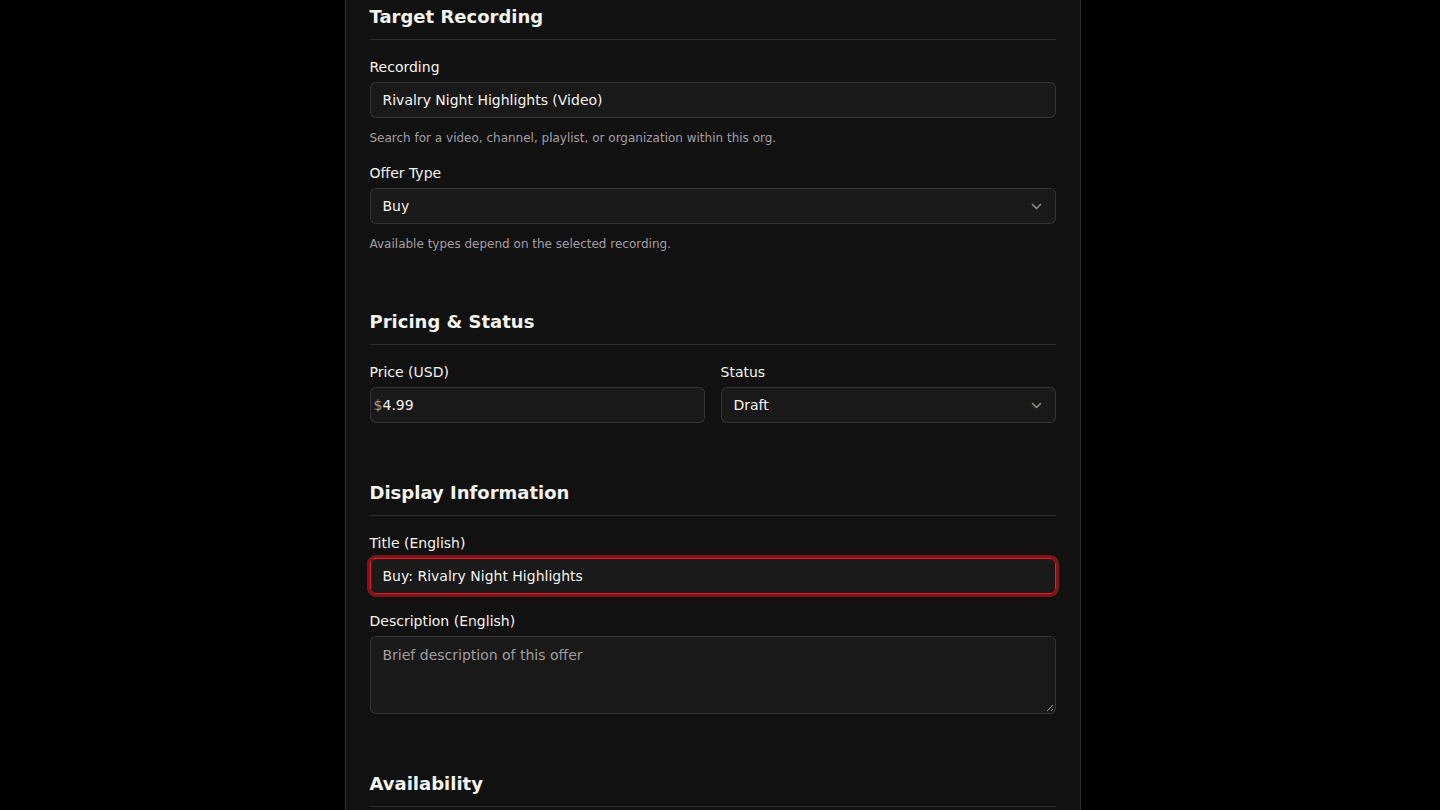Click the "Offer Type" field label
Screen dimensions: 1440x810
point(405,173)
